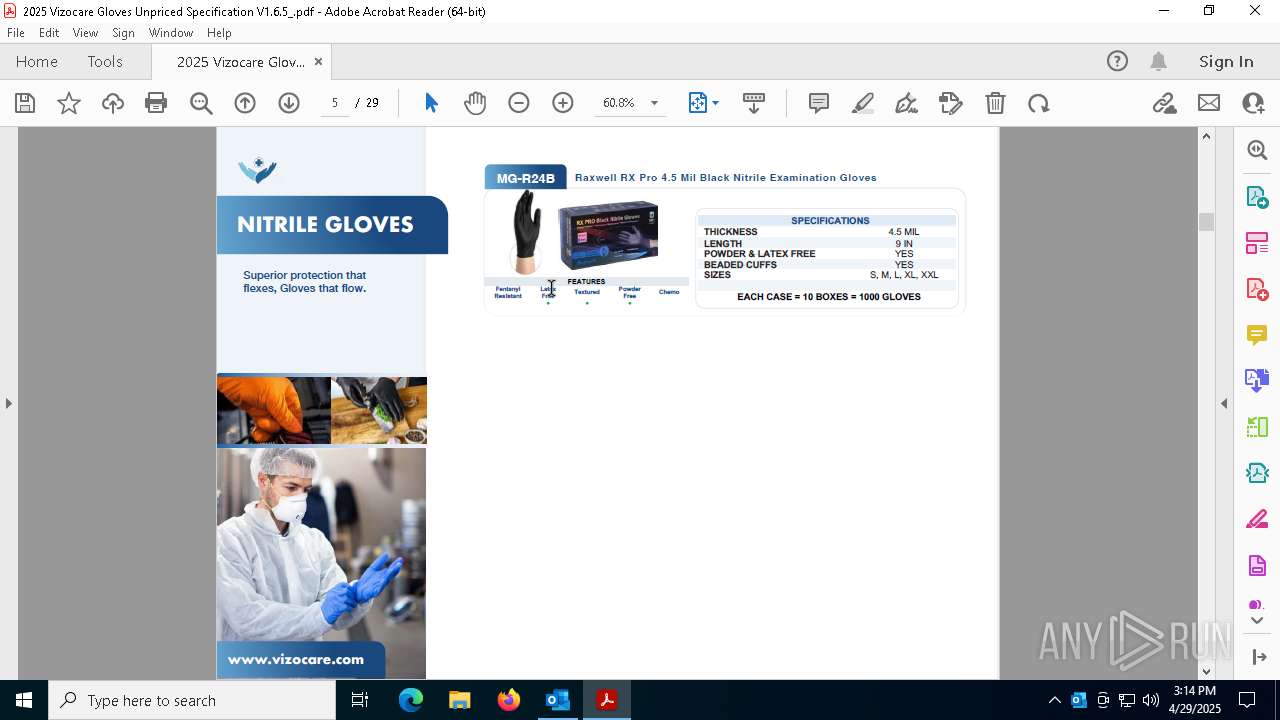Open the Help question mark icon
Screen dimensions: 1280x720
coord(1117,62)
